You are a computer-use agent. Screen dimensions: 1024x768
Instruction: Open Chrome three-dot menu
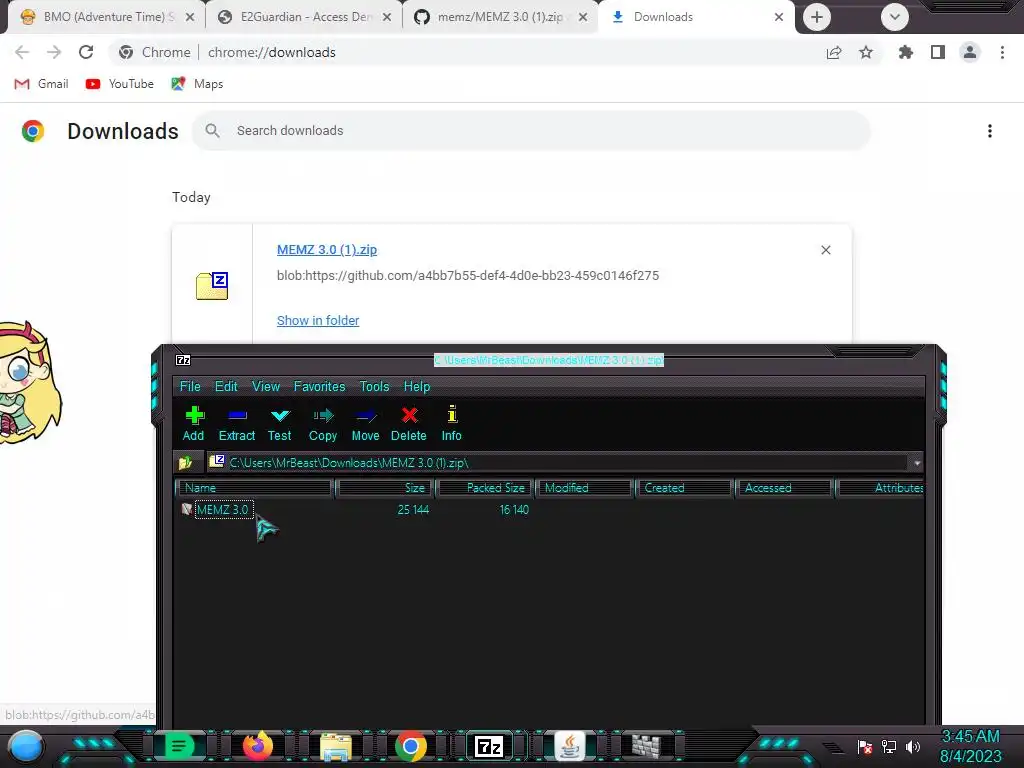[x=1002, y=52]
